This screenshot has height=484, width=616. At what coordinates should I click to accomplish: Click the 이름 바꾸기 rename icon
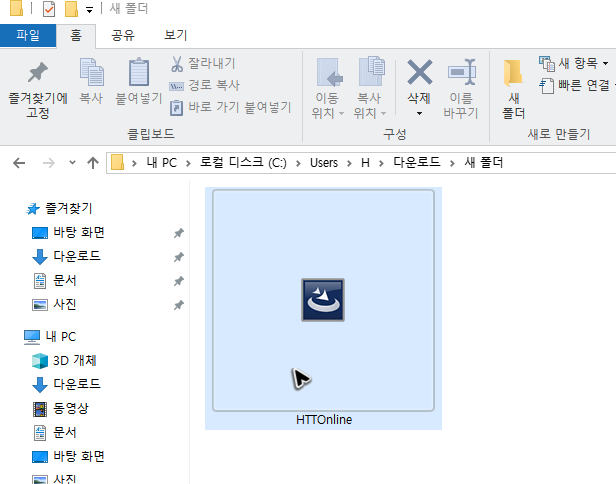point(461,72)
